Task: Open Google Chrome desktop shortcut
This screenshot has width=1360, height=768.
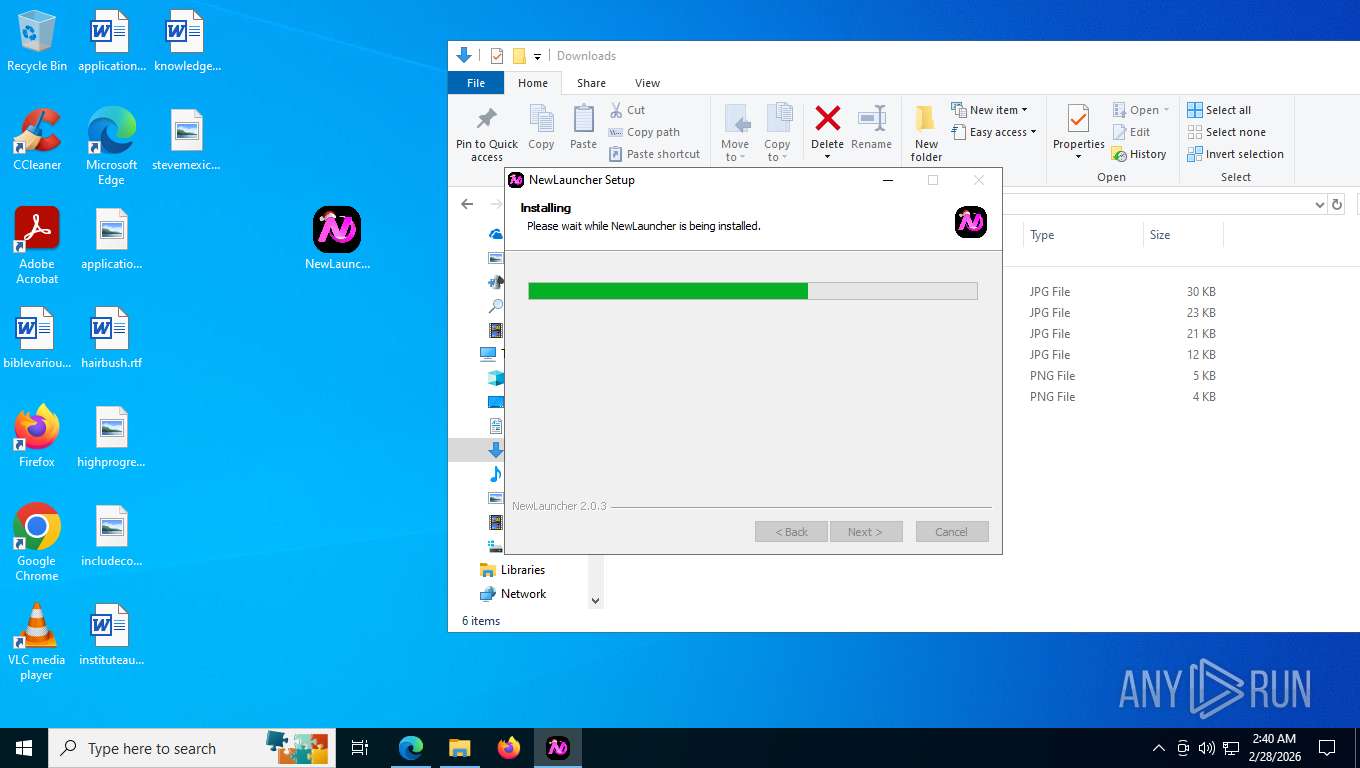Action: click(x=37, y=543)
